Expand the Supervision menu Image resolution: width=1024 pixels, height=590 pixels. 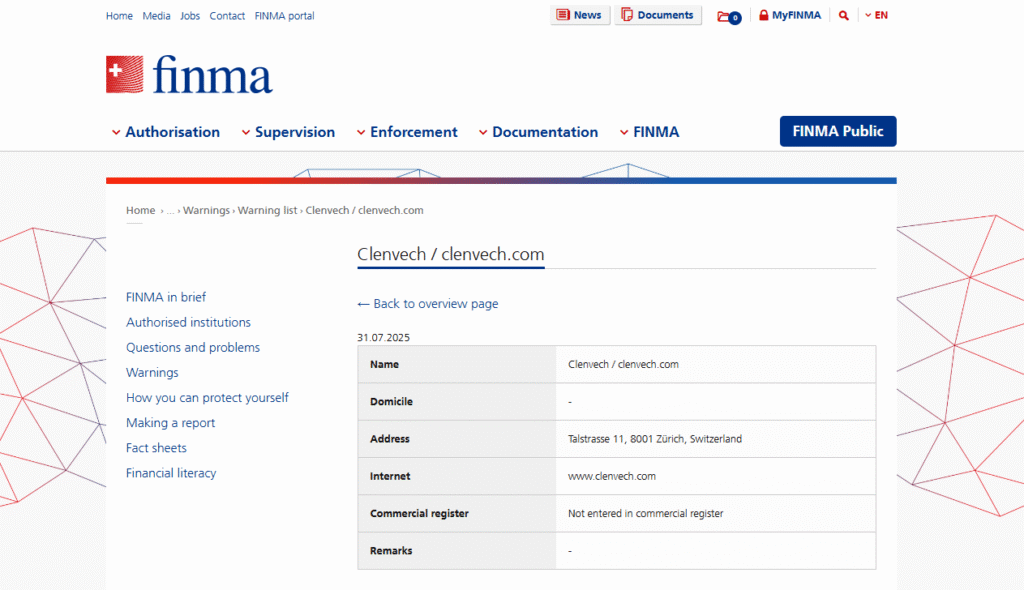click(288, 132)
